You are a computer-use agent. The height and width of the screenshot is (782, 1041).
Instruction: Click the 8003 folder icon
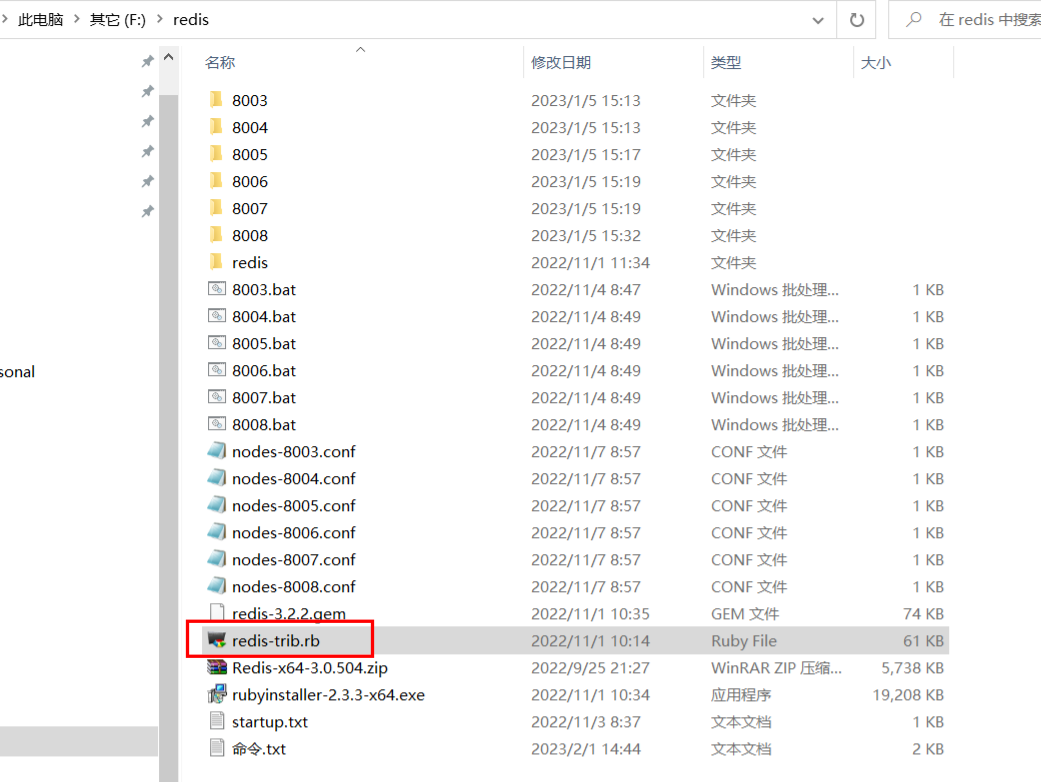click(x=216, y=100)
